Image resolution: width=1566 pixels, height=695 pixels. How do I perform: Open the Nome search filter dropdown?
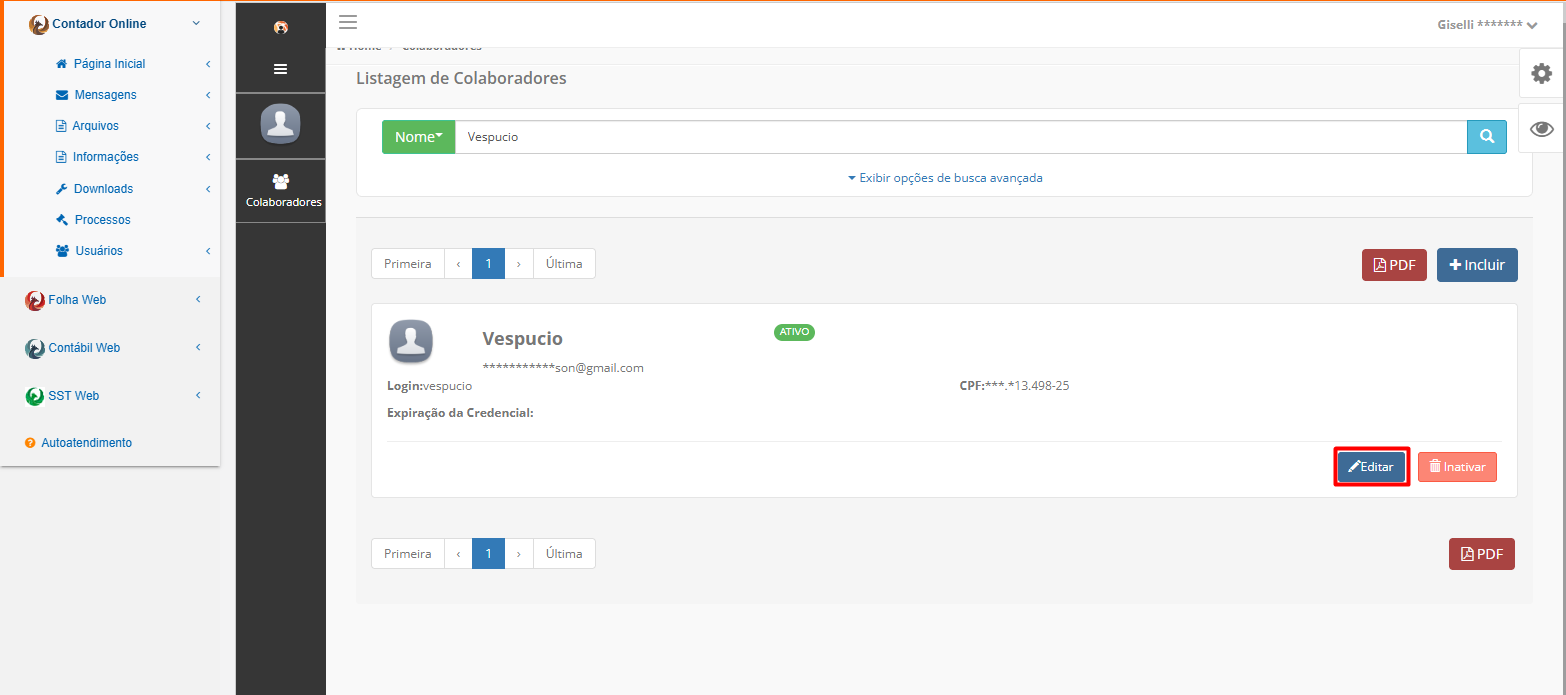coord(418,137)
